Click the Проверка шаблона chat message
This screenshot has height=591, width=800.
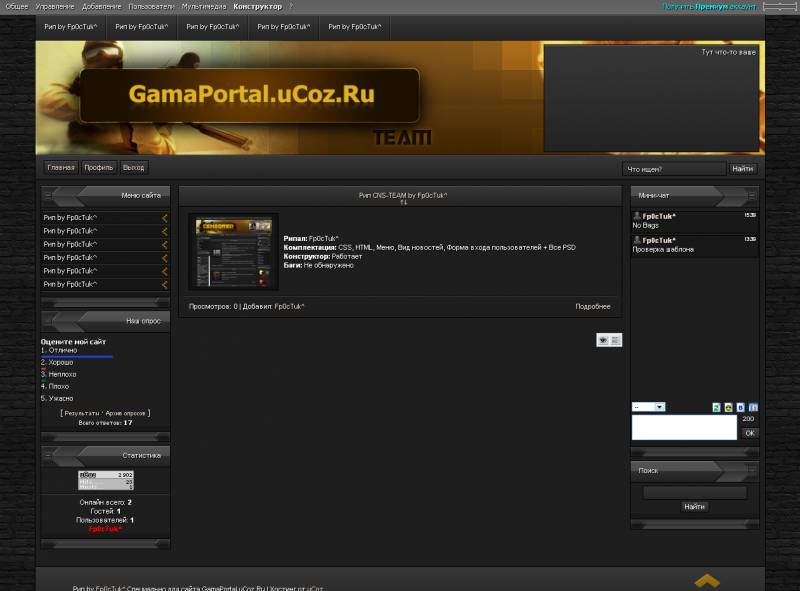pos(663,249)
